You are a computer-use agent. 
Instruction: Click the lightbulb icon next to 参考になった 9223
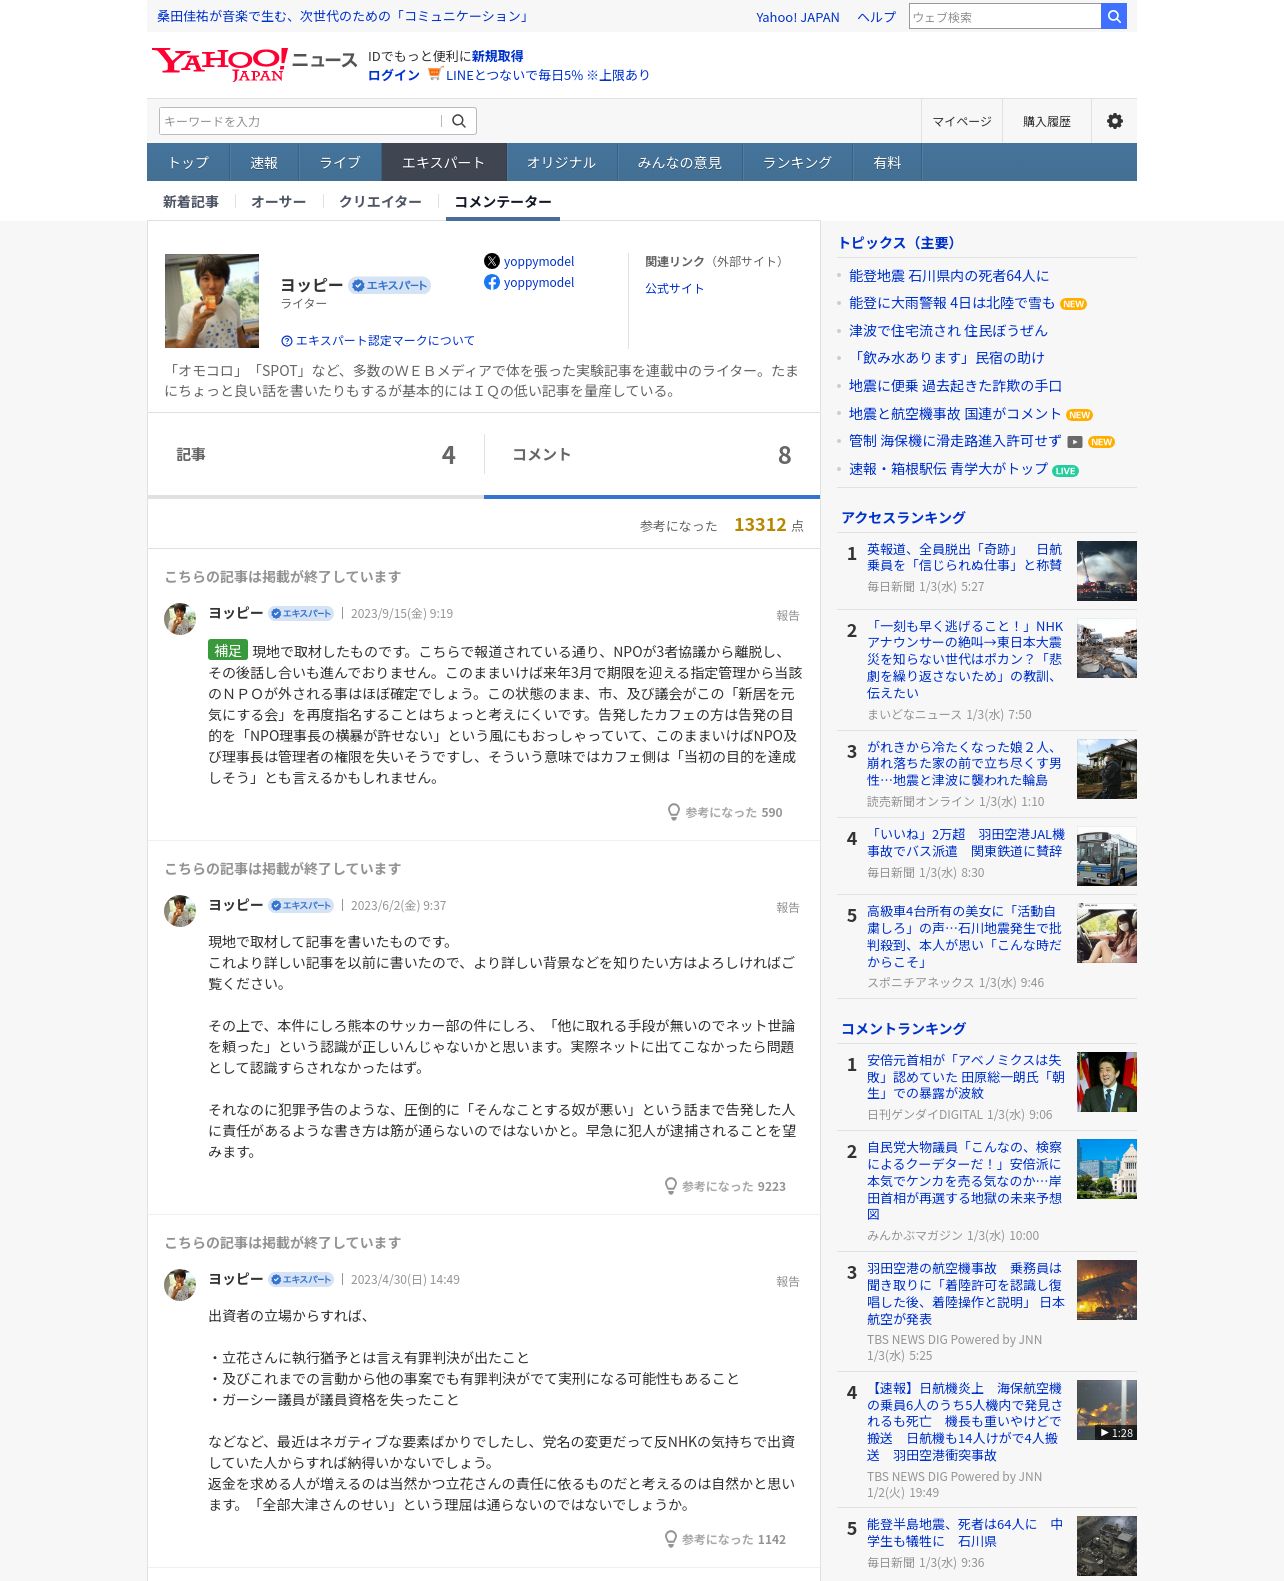[671, 1186]
